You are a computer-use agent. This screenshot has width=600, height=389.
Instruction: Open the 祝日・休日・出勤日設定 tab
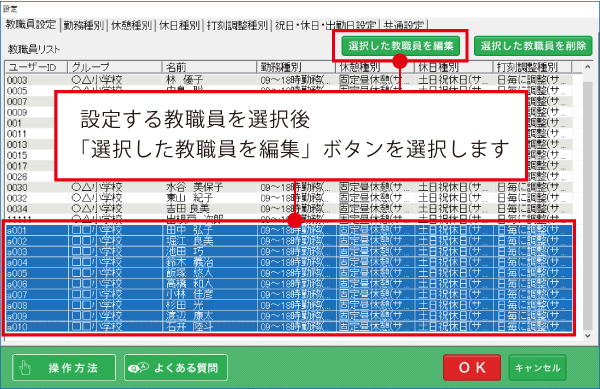325,26
